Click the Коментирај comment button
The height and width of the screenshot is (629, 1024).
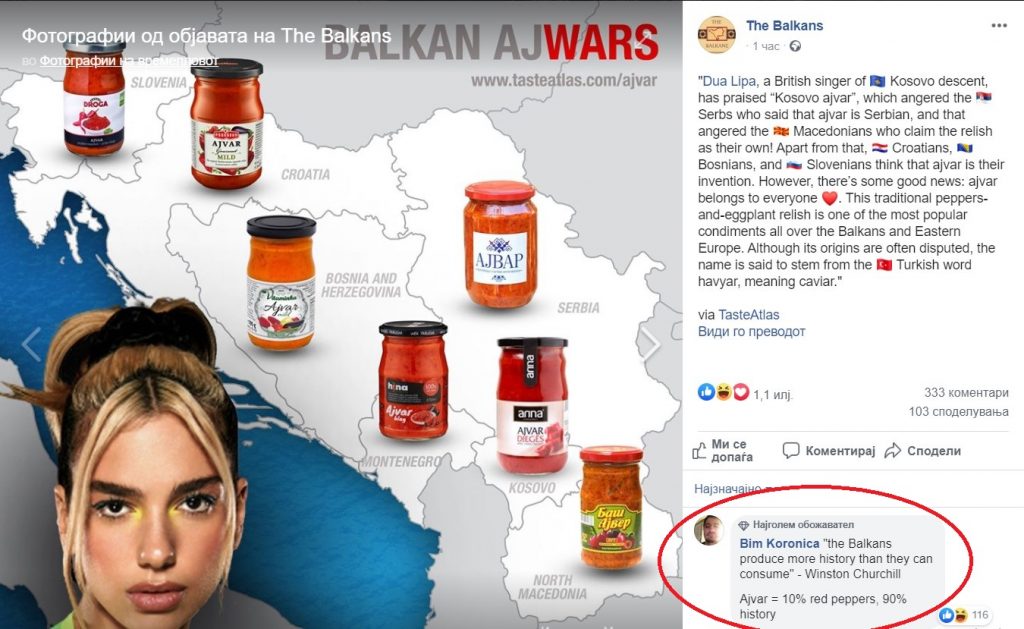(829, 451)
